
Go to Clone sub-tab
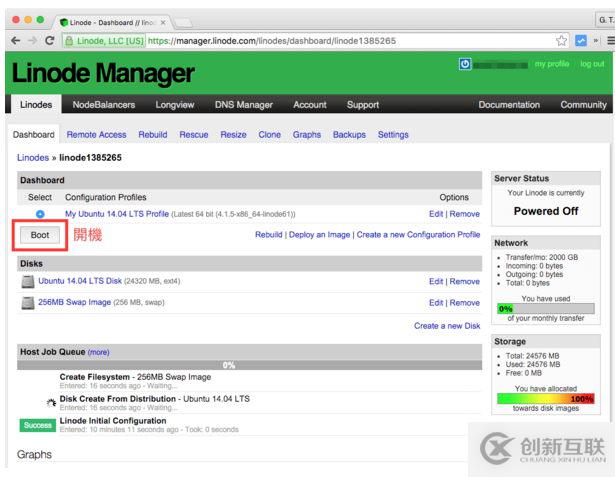[269, 135]
